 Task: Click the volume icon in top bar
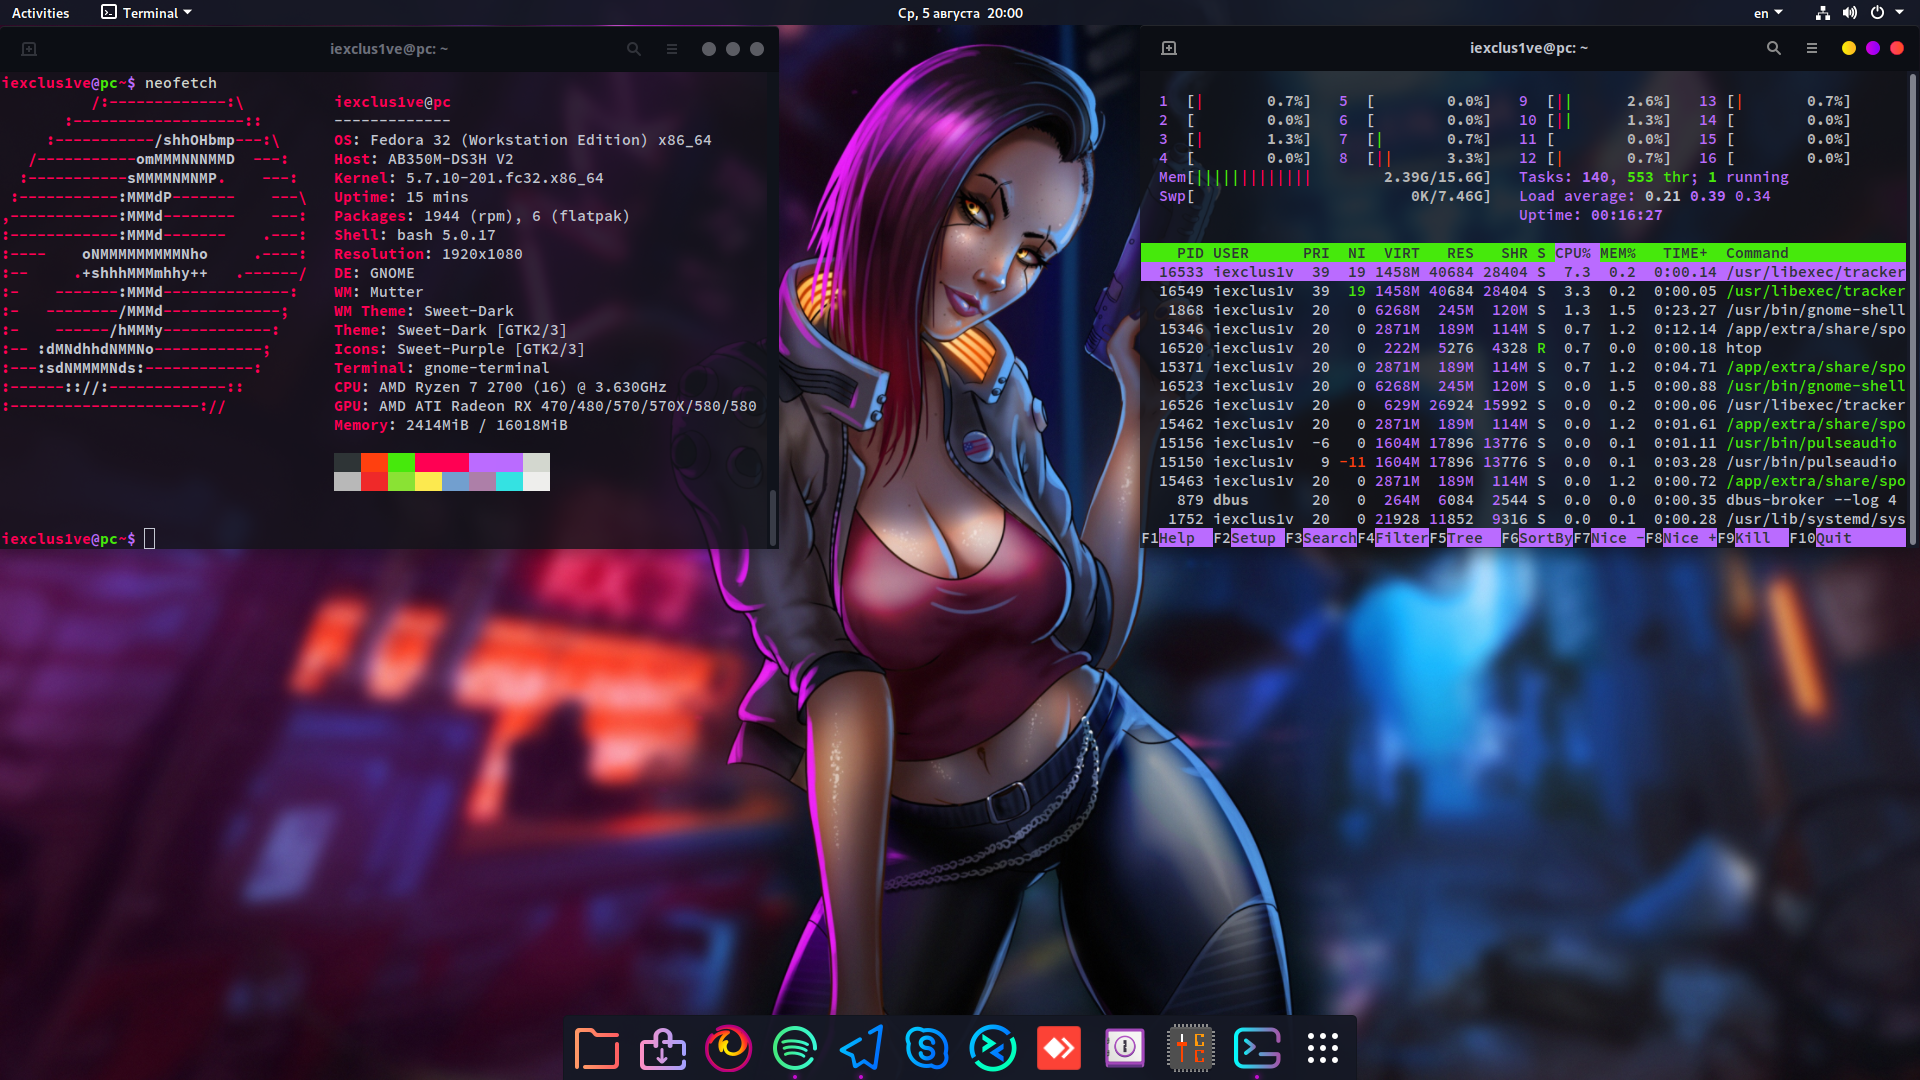click(1850, 13)
